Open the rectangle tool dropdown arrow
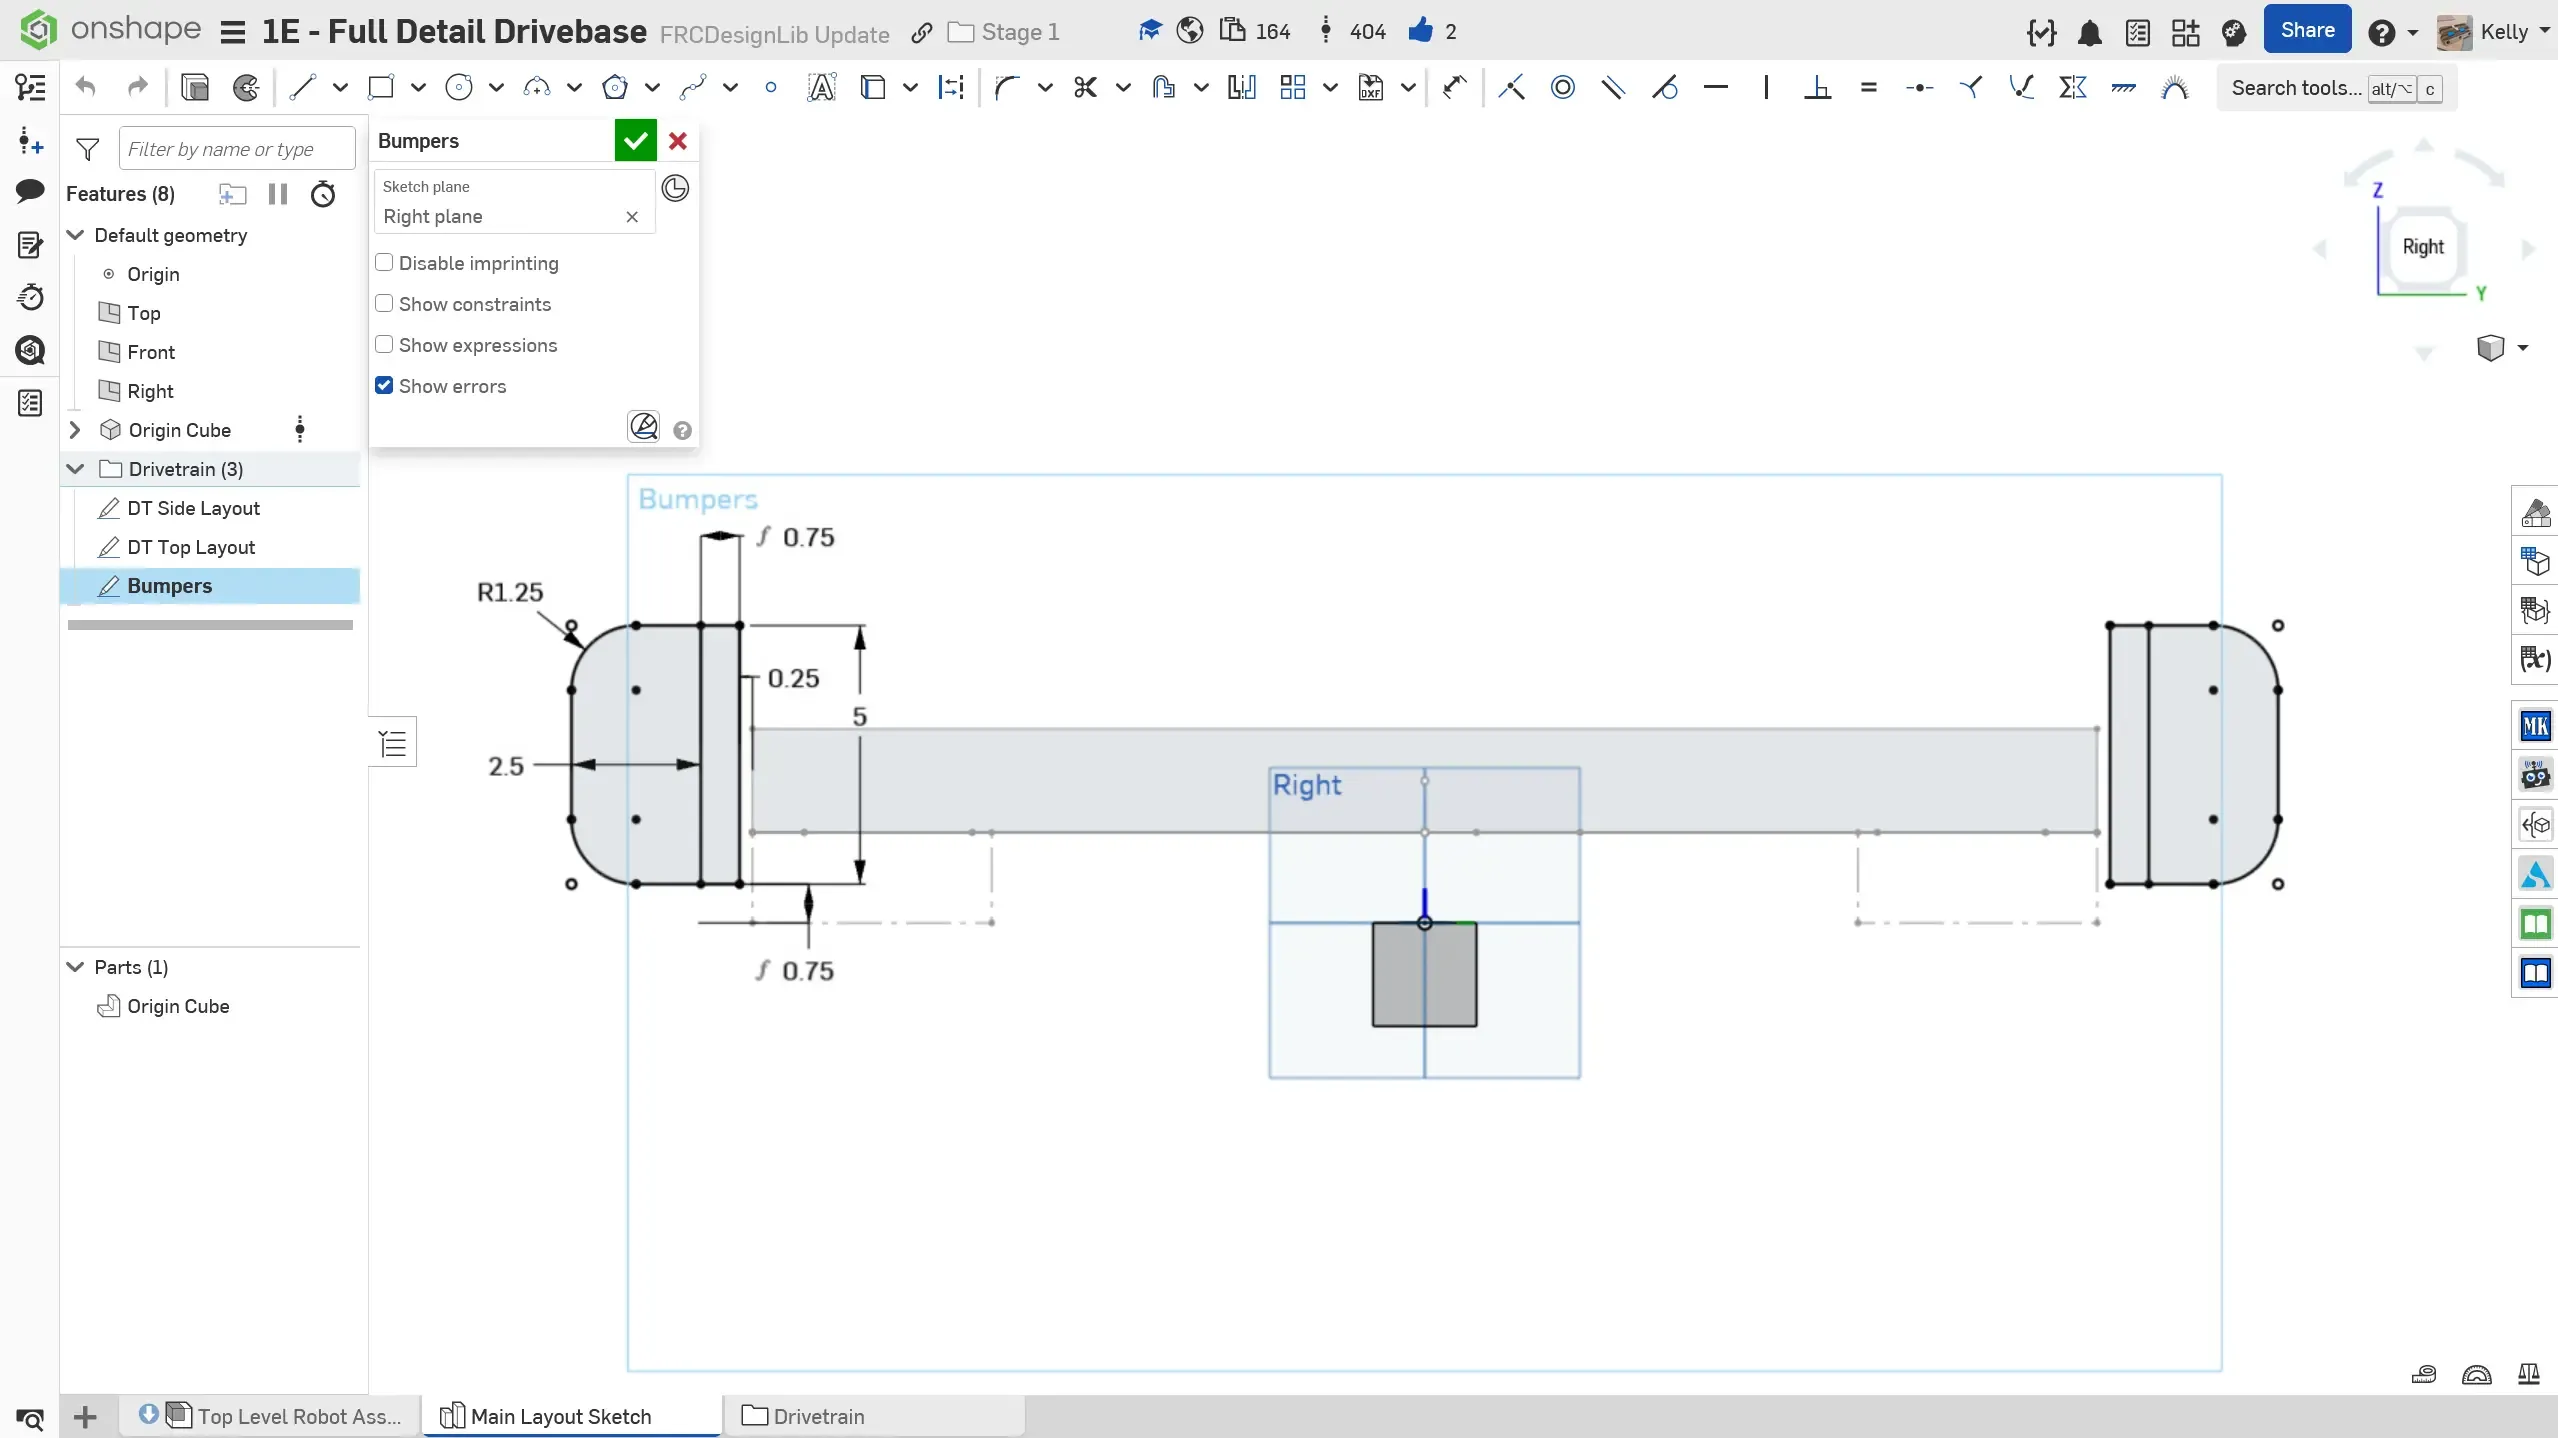The height and width of the screenshot is (1438, 2558). [418, 88]
